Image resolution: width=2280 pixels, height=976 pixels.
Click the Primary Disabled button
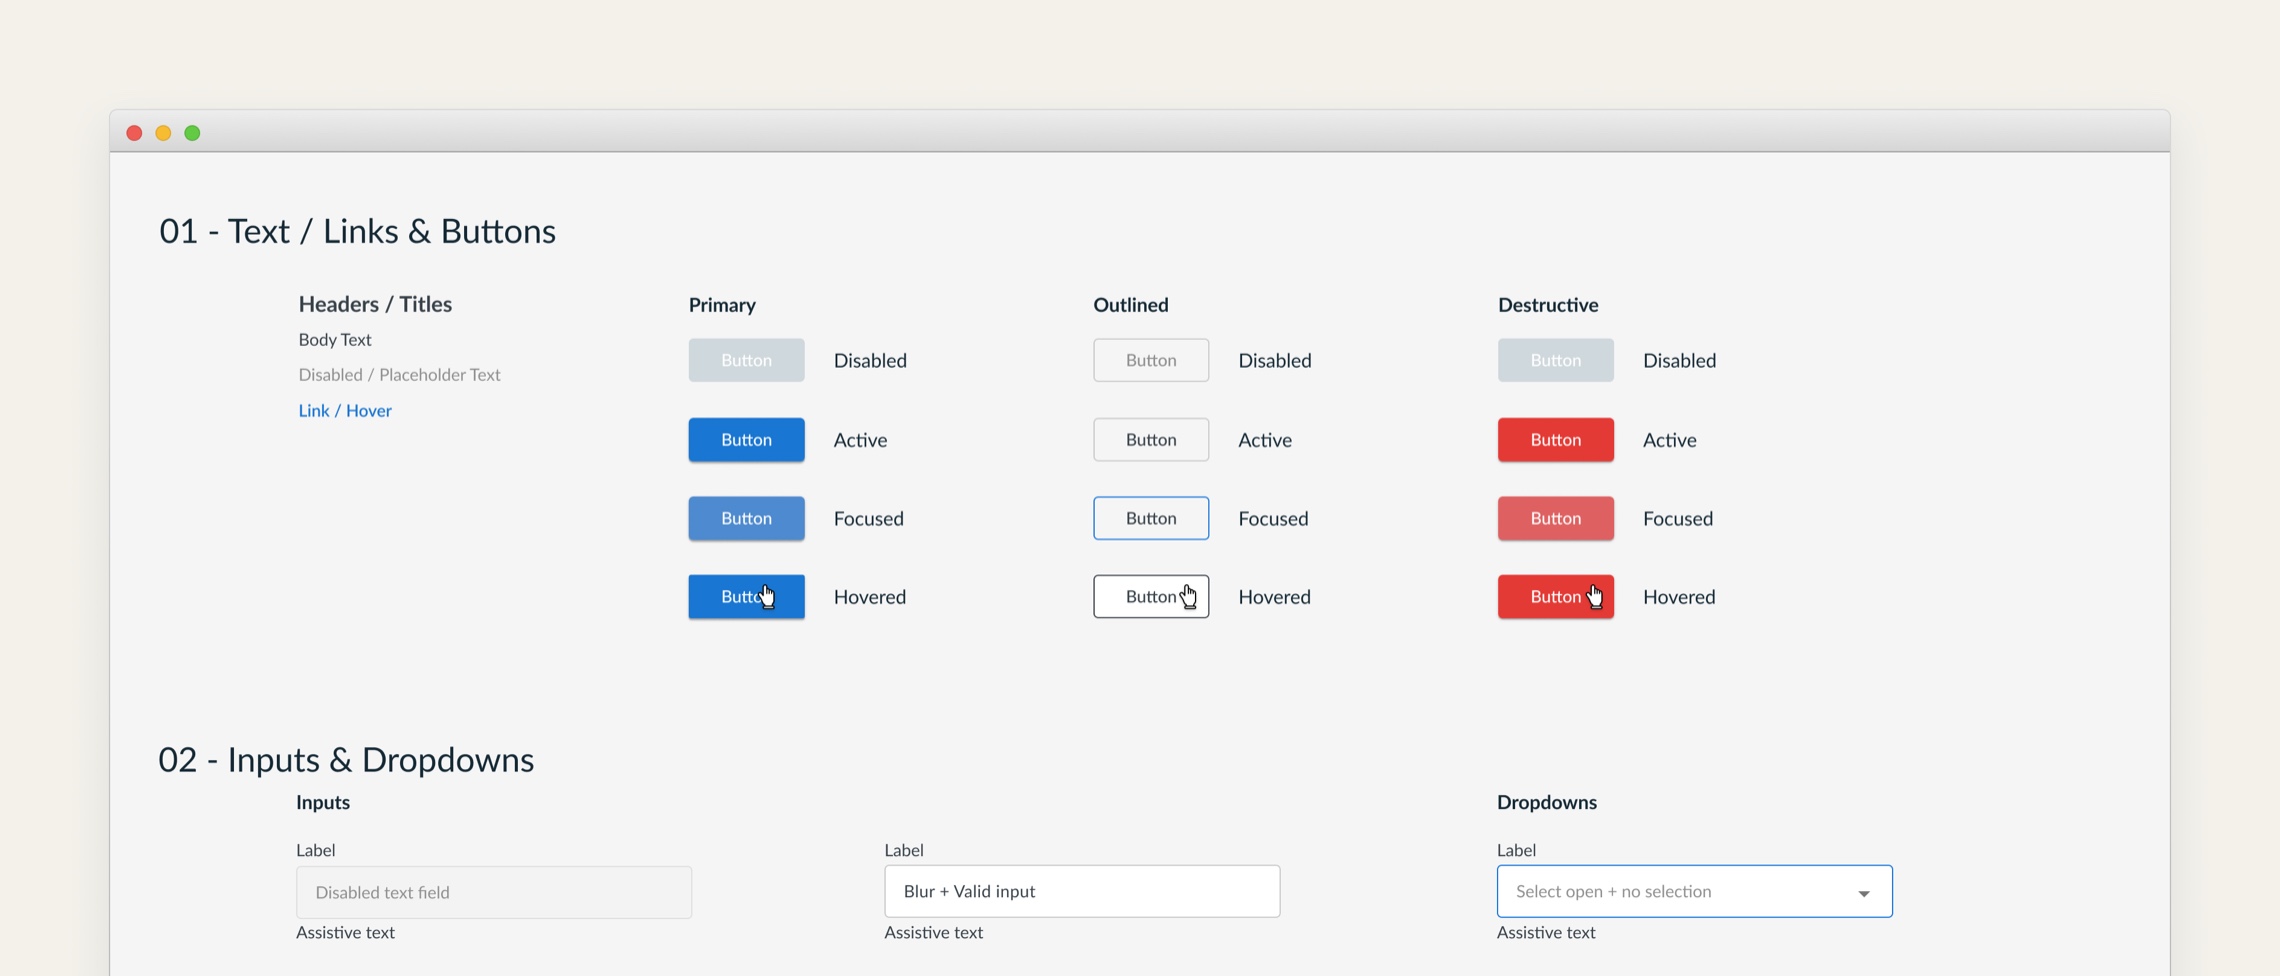[x=746, y=360]
